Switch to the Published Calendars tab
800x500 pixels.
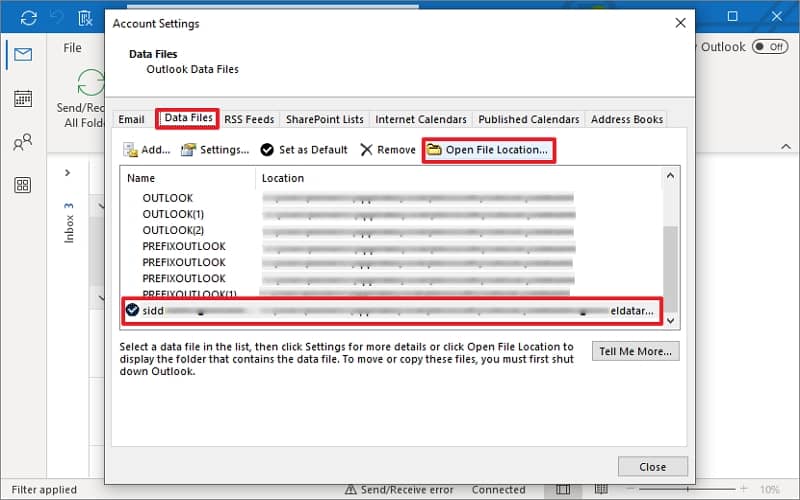529,119
